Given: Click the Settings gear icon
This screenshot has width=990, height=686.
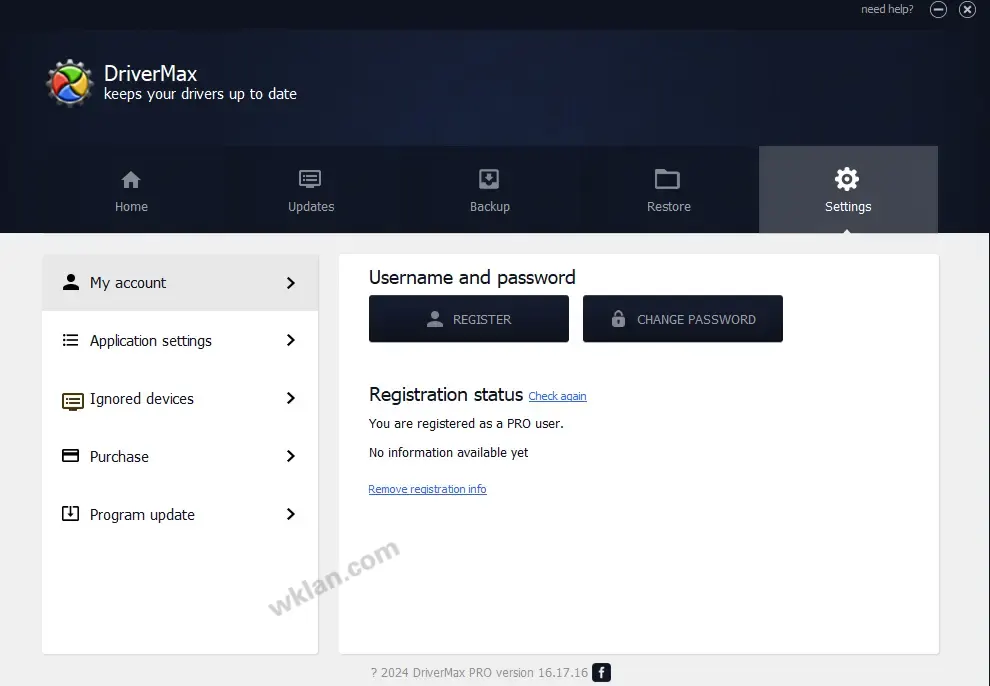Looking at the screenshot, I should tap(847, 179).
